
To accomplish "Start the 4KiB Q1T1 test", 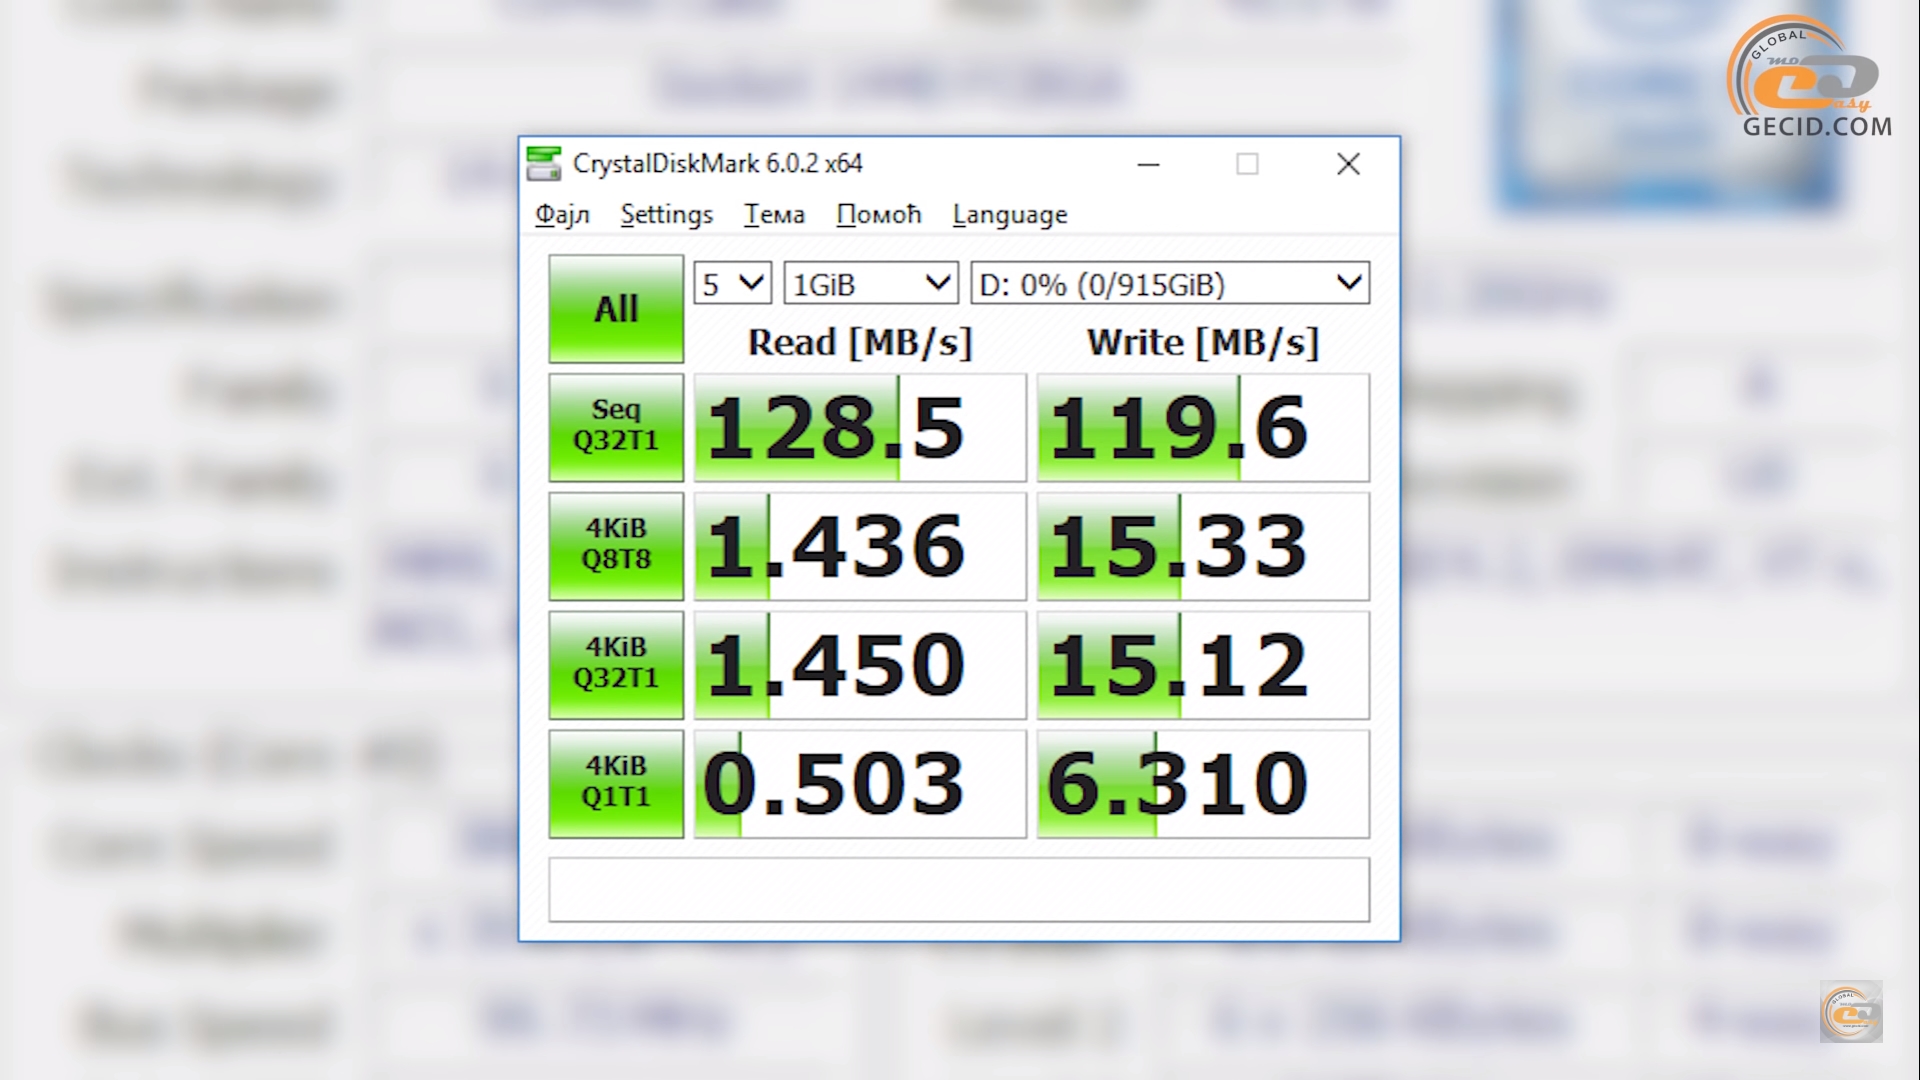I will [616, 784].
